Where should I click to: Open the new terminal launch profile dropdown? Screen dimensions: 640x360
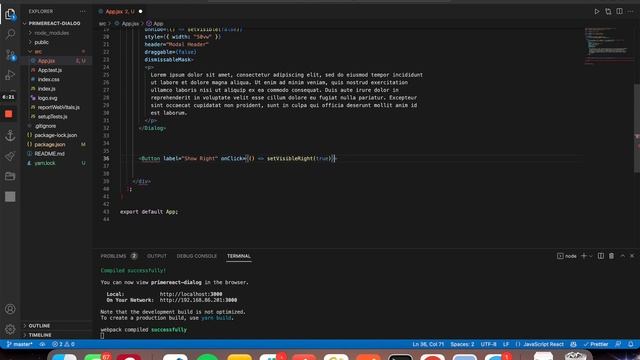(591, 256)
